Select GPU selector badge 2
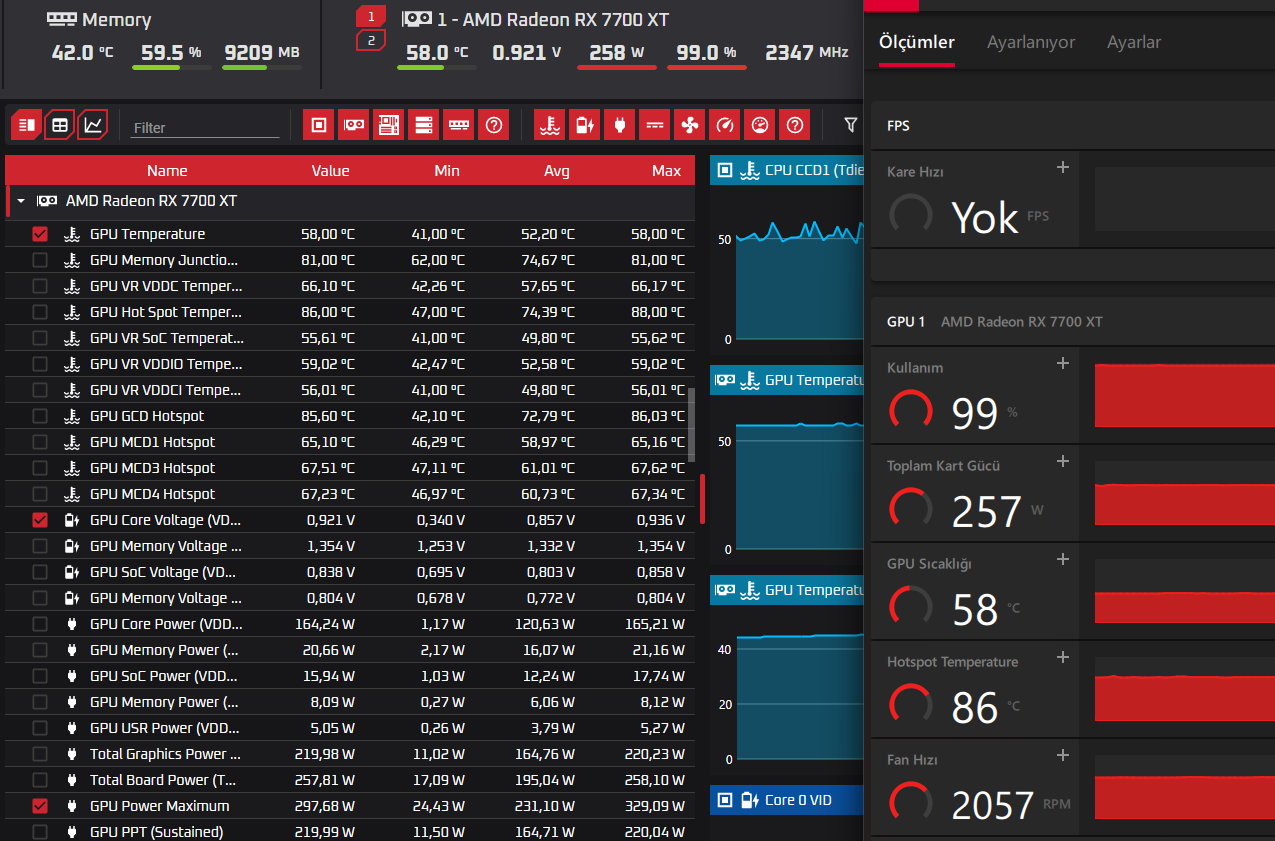 point(371,40)
